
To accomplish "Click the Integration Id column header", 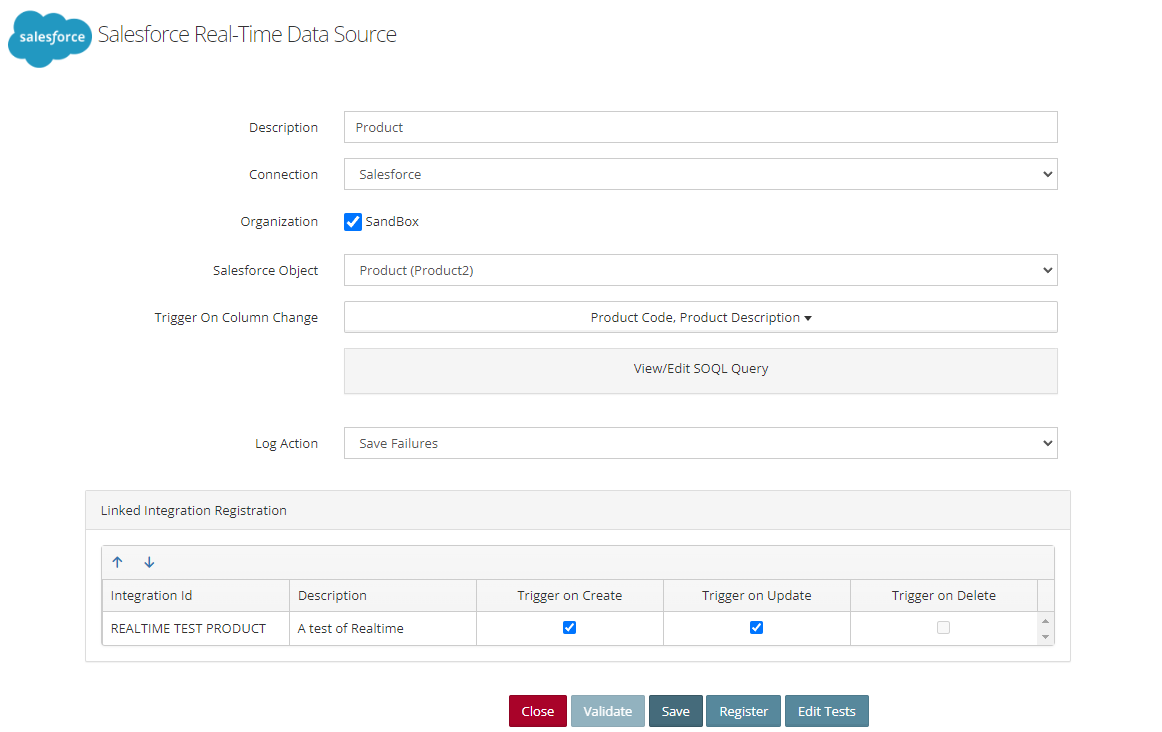I will tap(196, 596).
